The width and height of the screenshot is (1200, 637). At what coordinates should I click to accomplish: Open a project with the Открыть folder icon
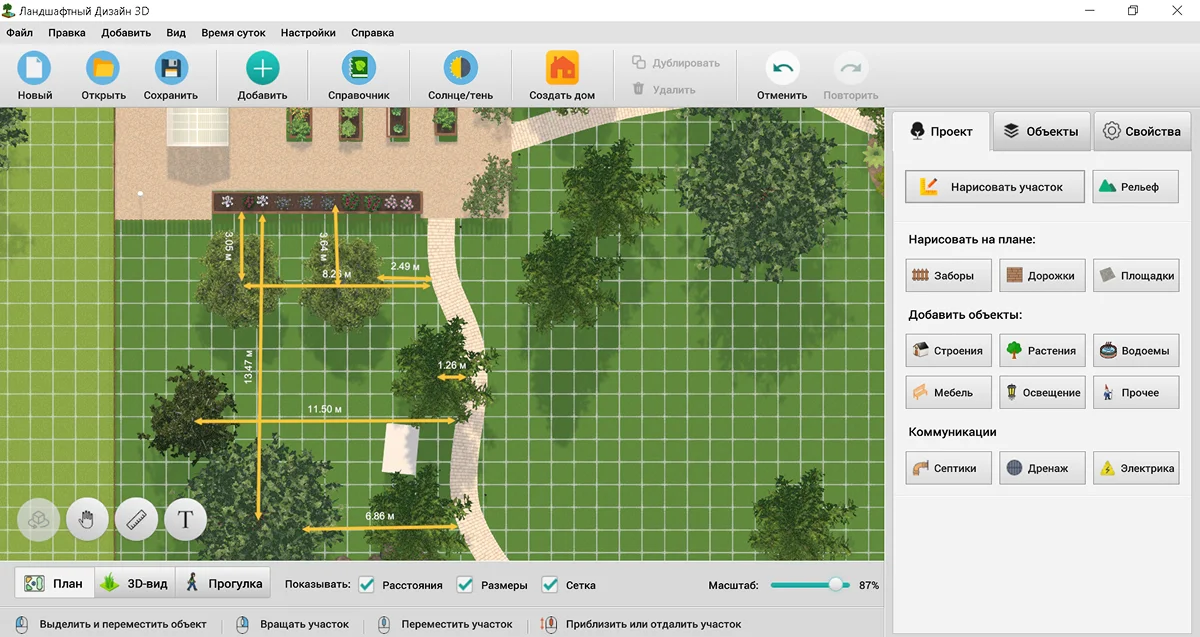(103, 69)
